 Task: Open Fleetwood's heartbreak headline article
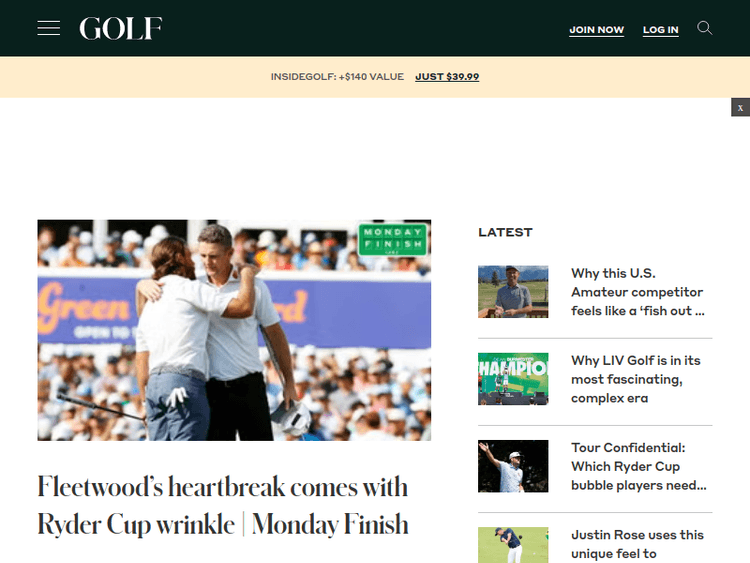tap(223, 505)
